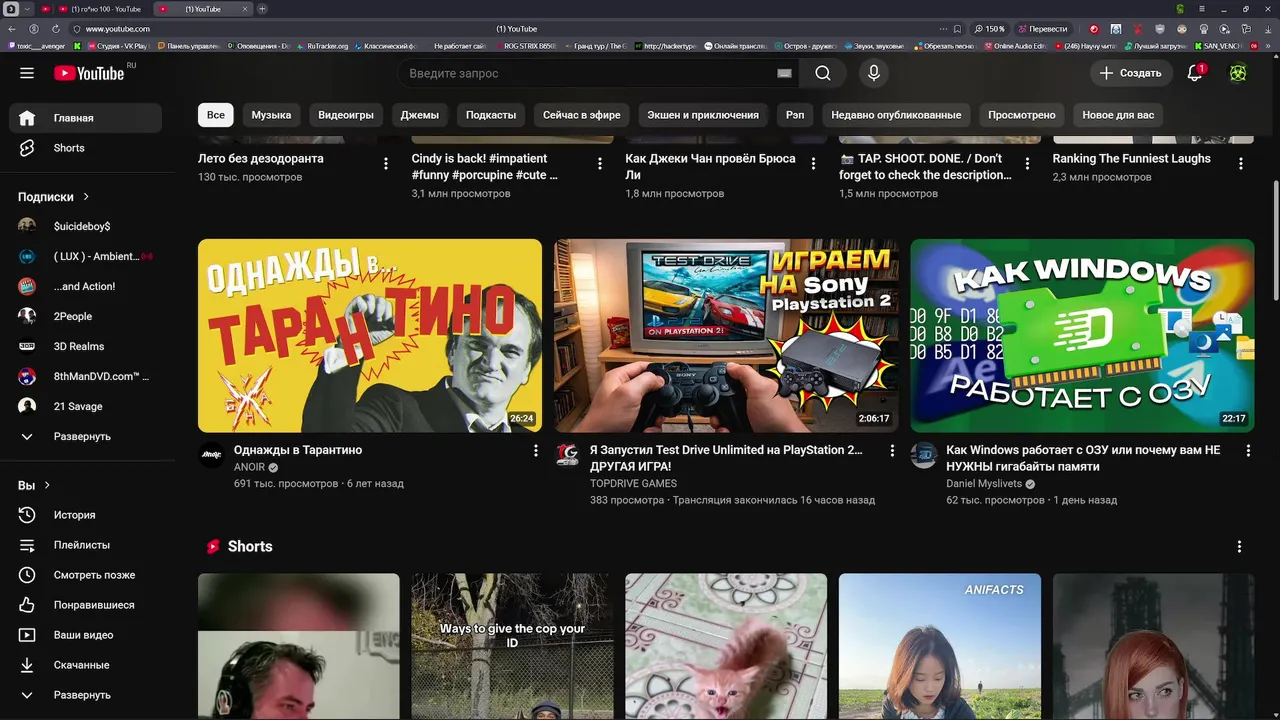Select the Рэп filter chip

pos(795,115)
